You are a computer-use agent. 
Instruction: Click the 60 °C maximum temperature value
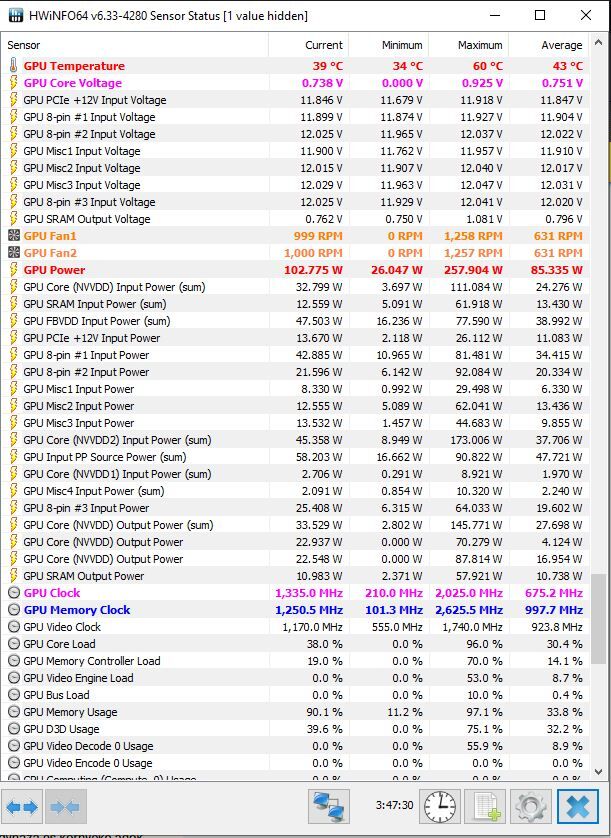(x=488, y=66)
